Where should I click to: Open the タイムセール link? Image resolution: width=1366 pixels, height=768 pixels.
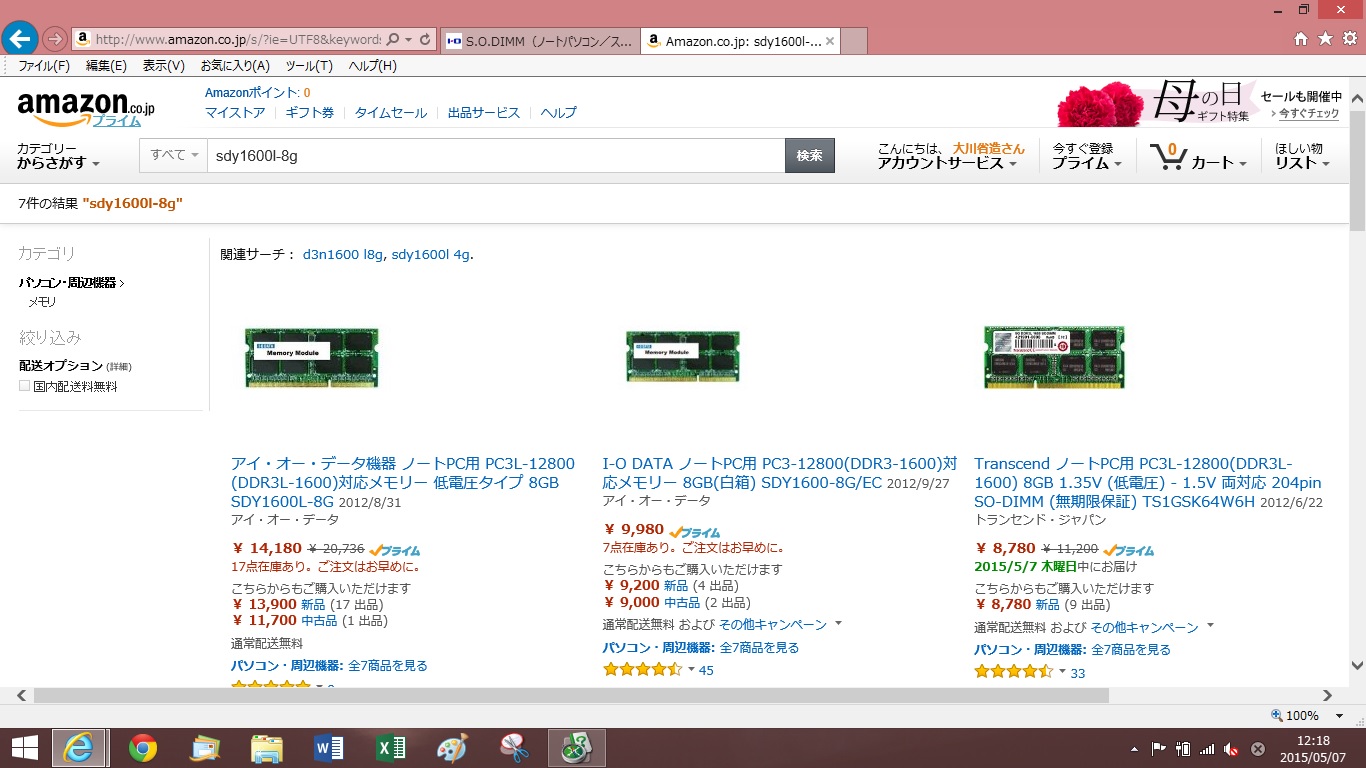390,113
